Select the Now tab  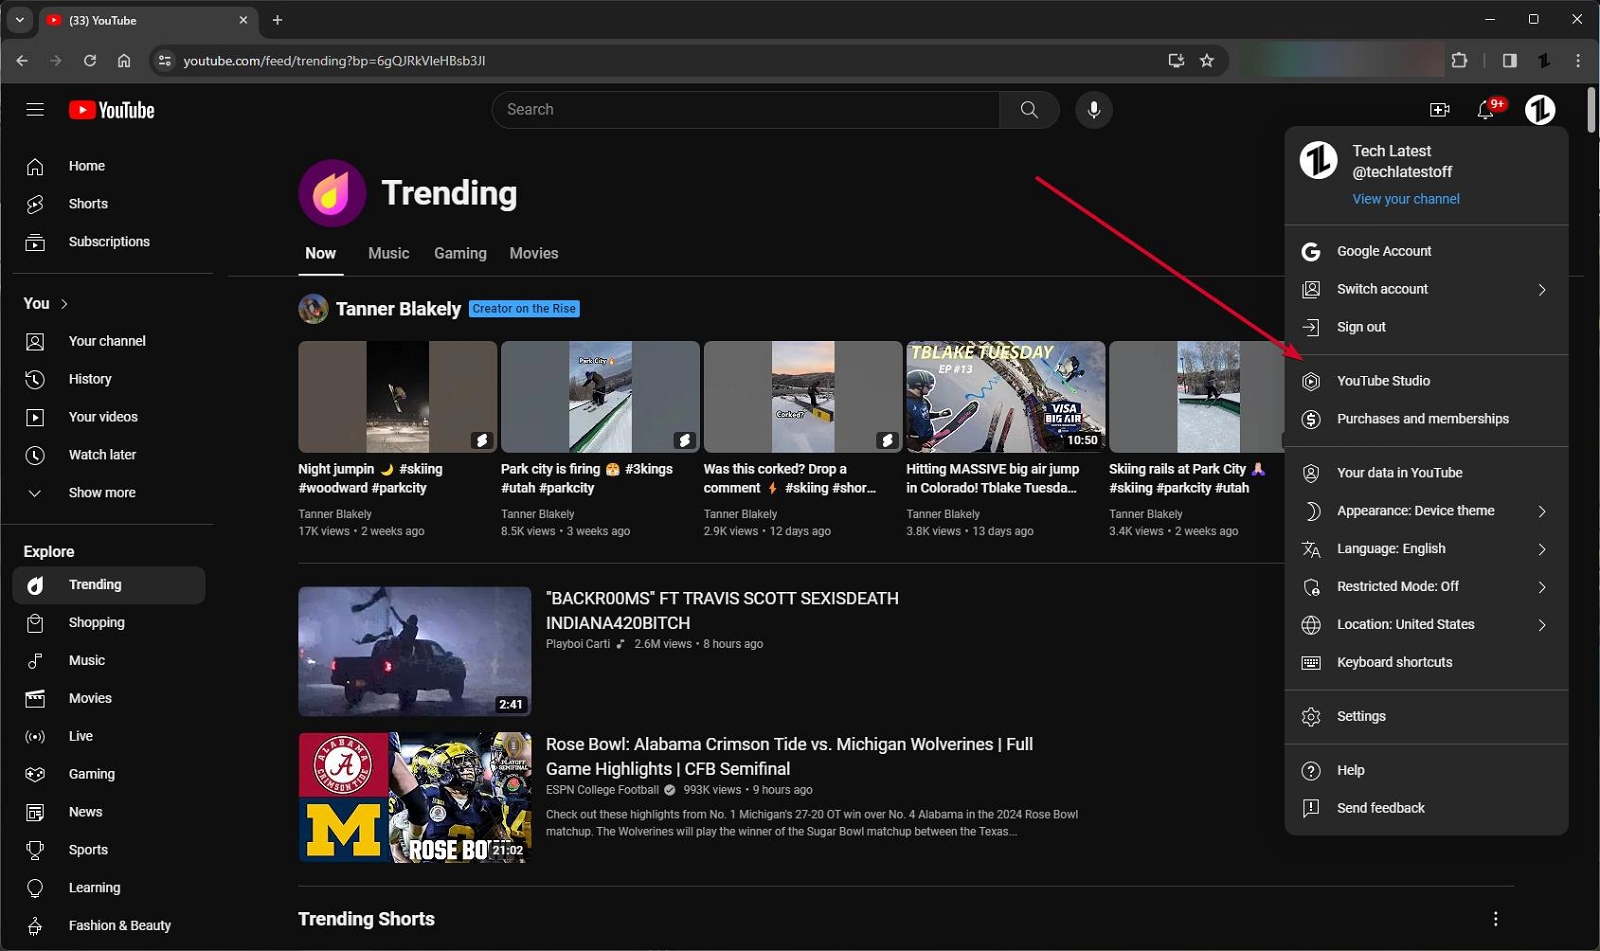[320, 254]
